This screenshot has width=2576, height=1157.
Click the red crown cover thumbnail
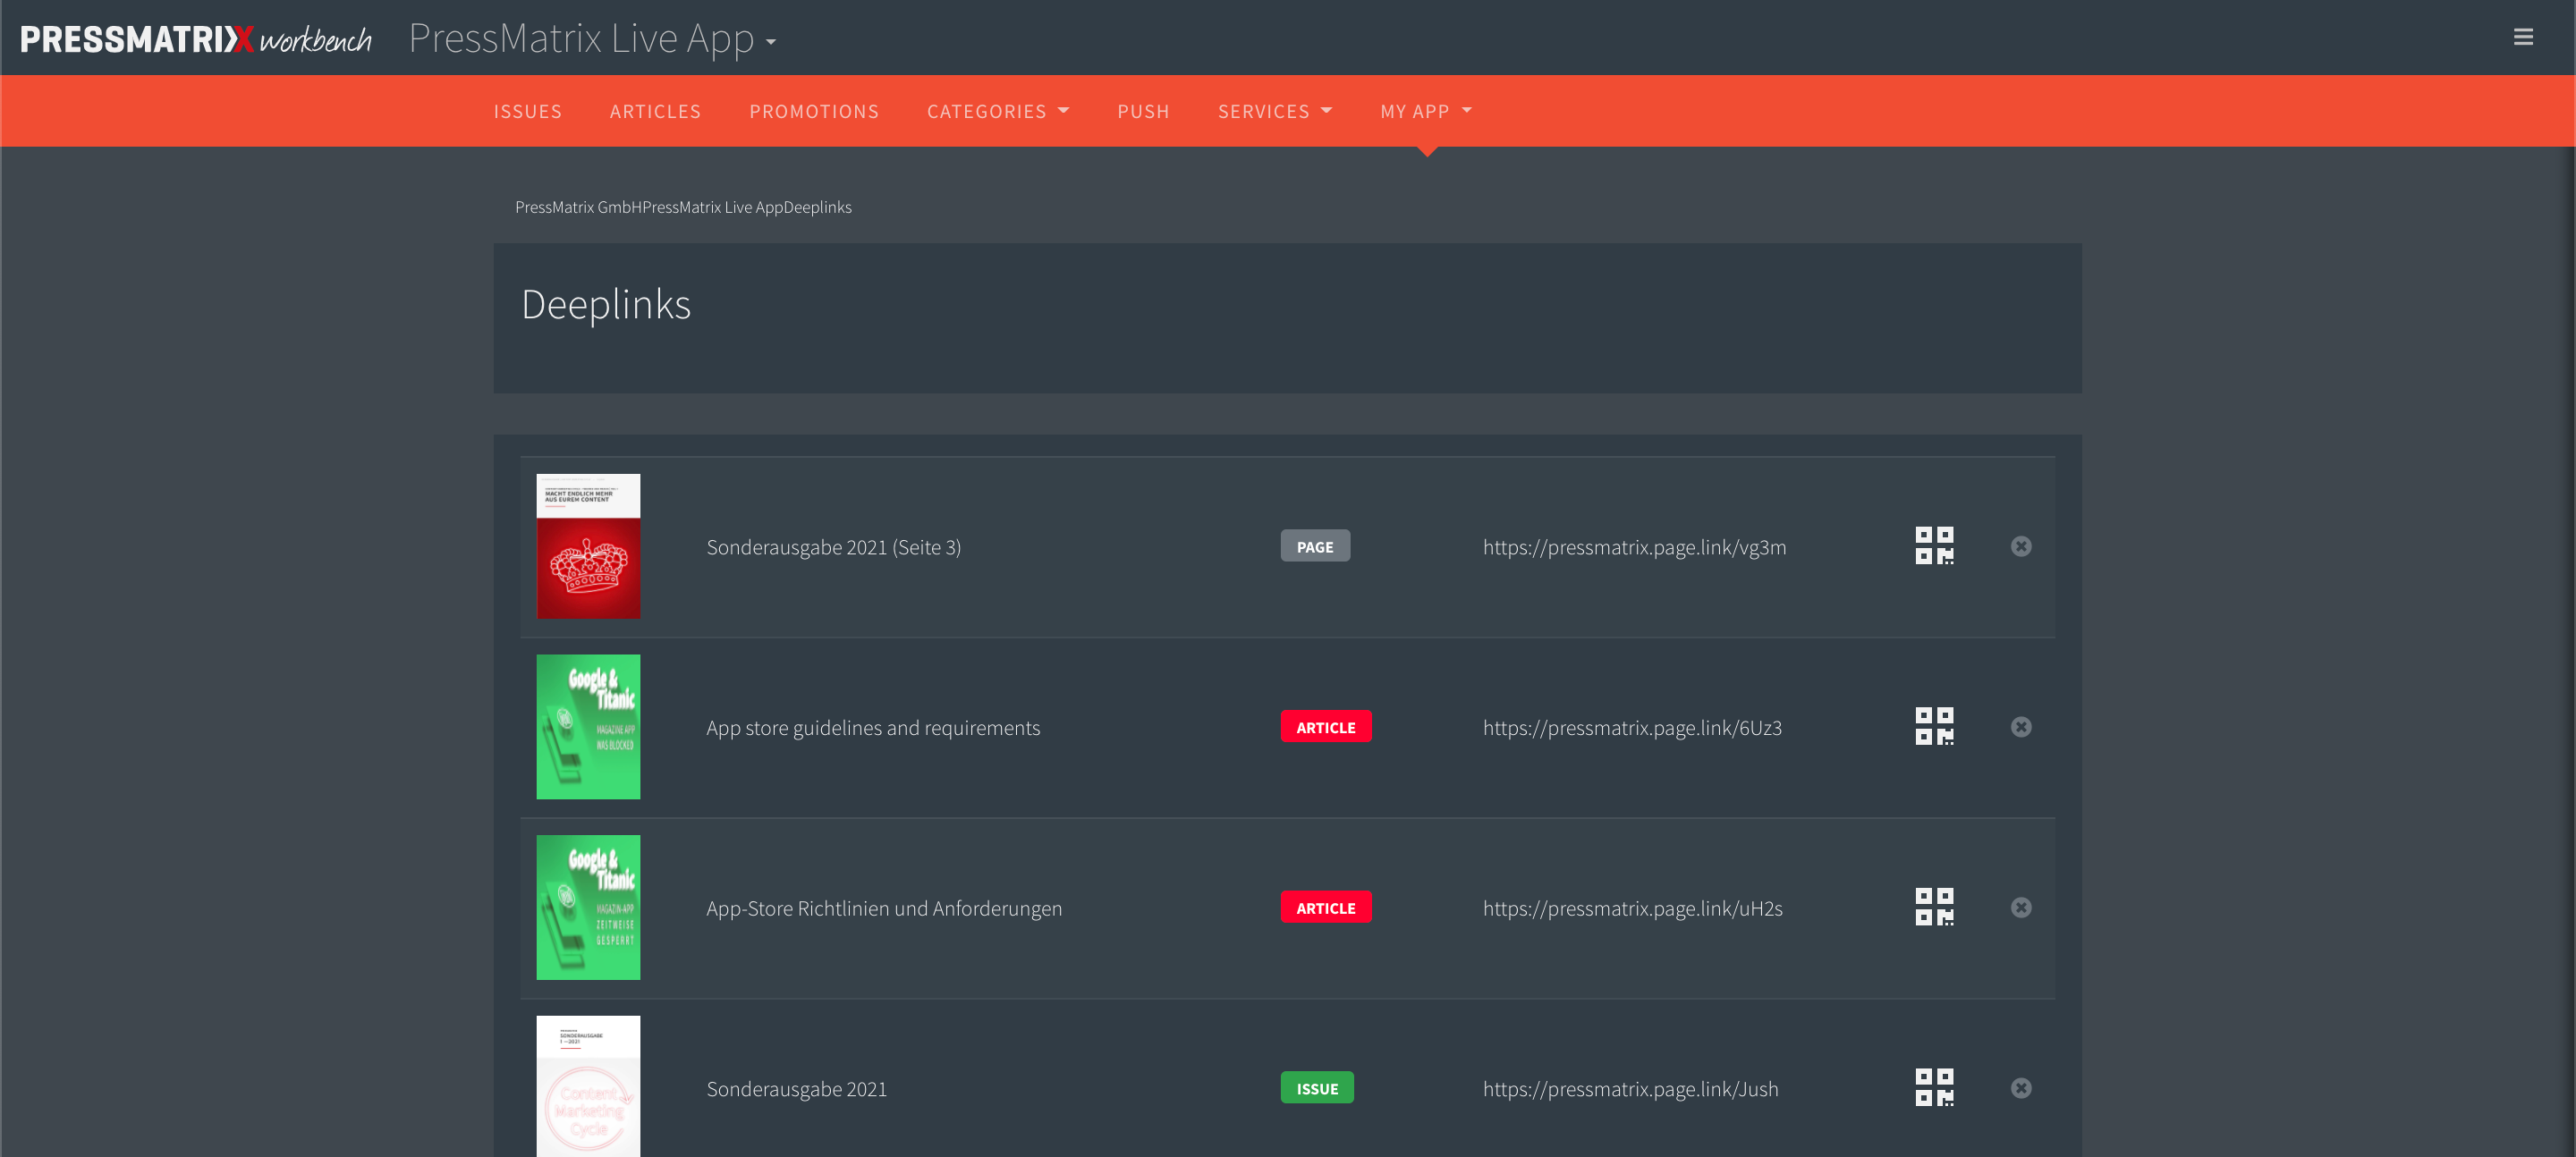coord(588,546)
